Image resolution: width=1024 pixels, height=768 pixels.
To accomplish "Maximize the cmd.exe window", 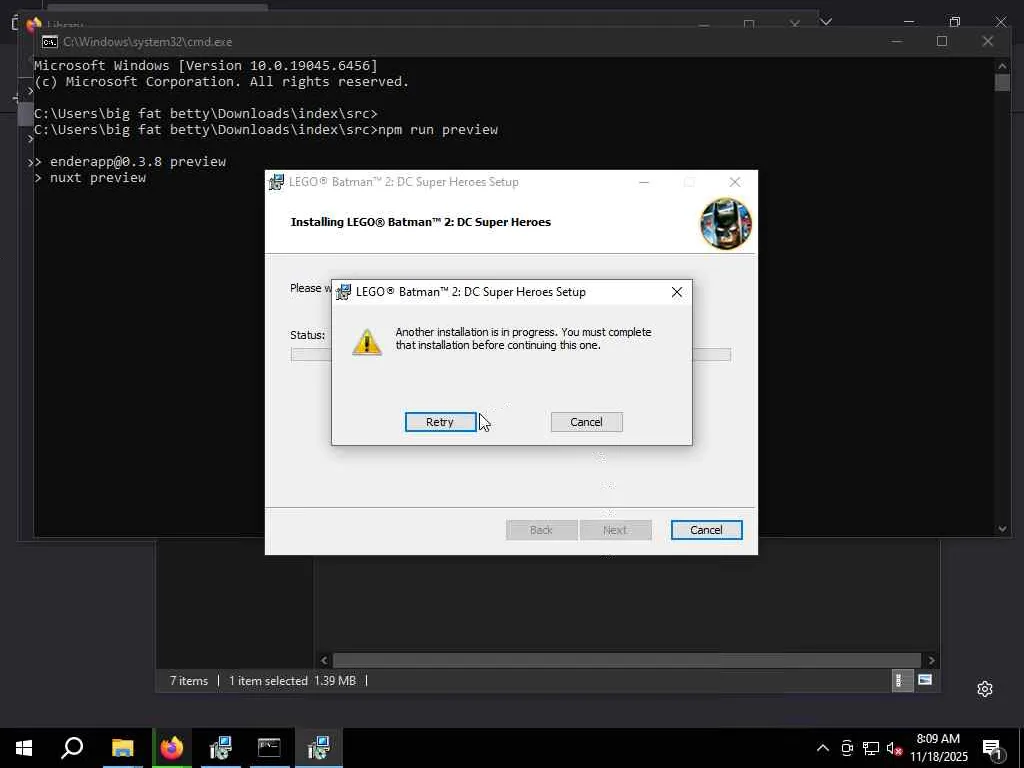I will coord(942,41).
